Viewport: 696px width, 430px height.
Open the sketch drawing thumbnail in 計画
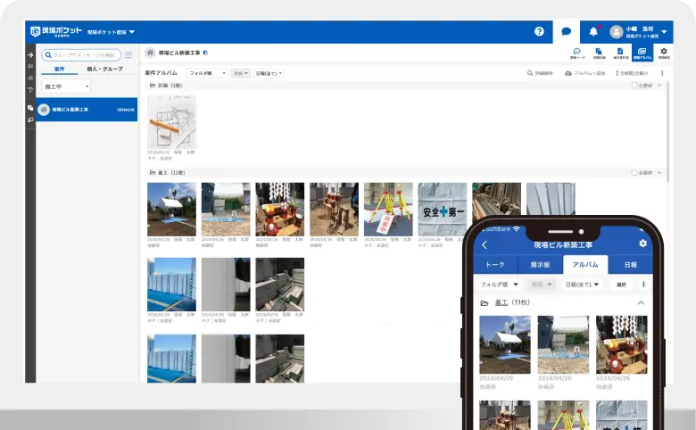[172, 122]
